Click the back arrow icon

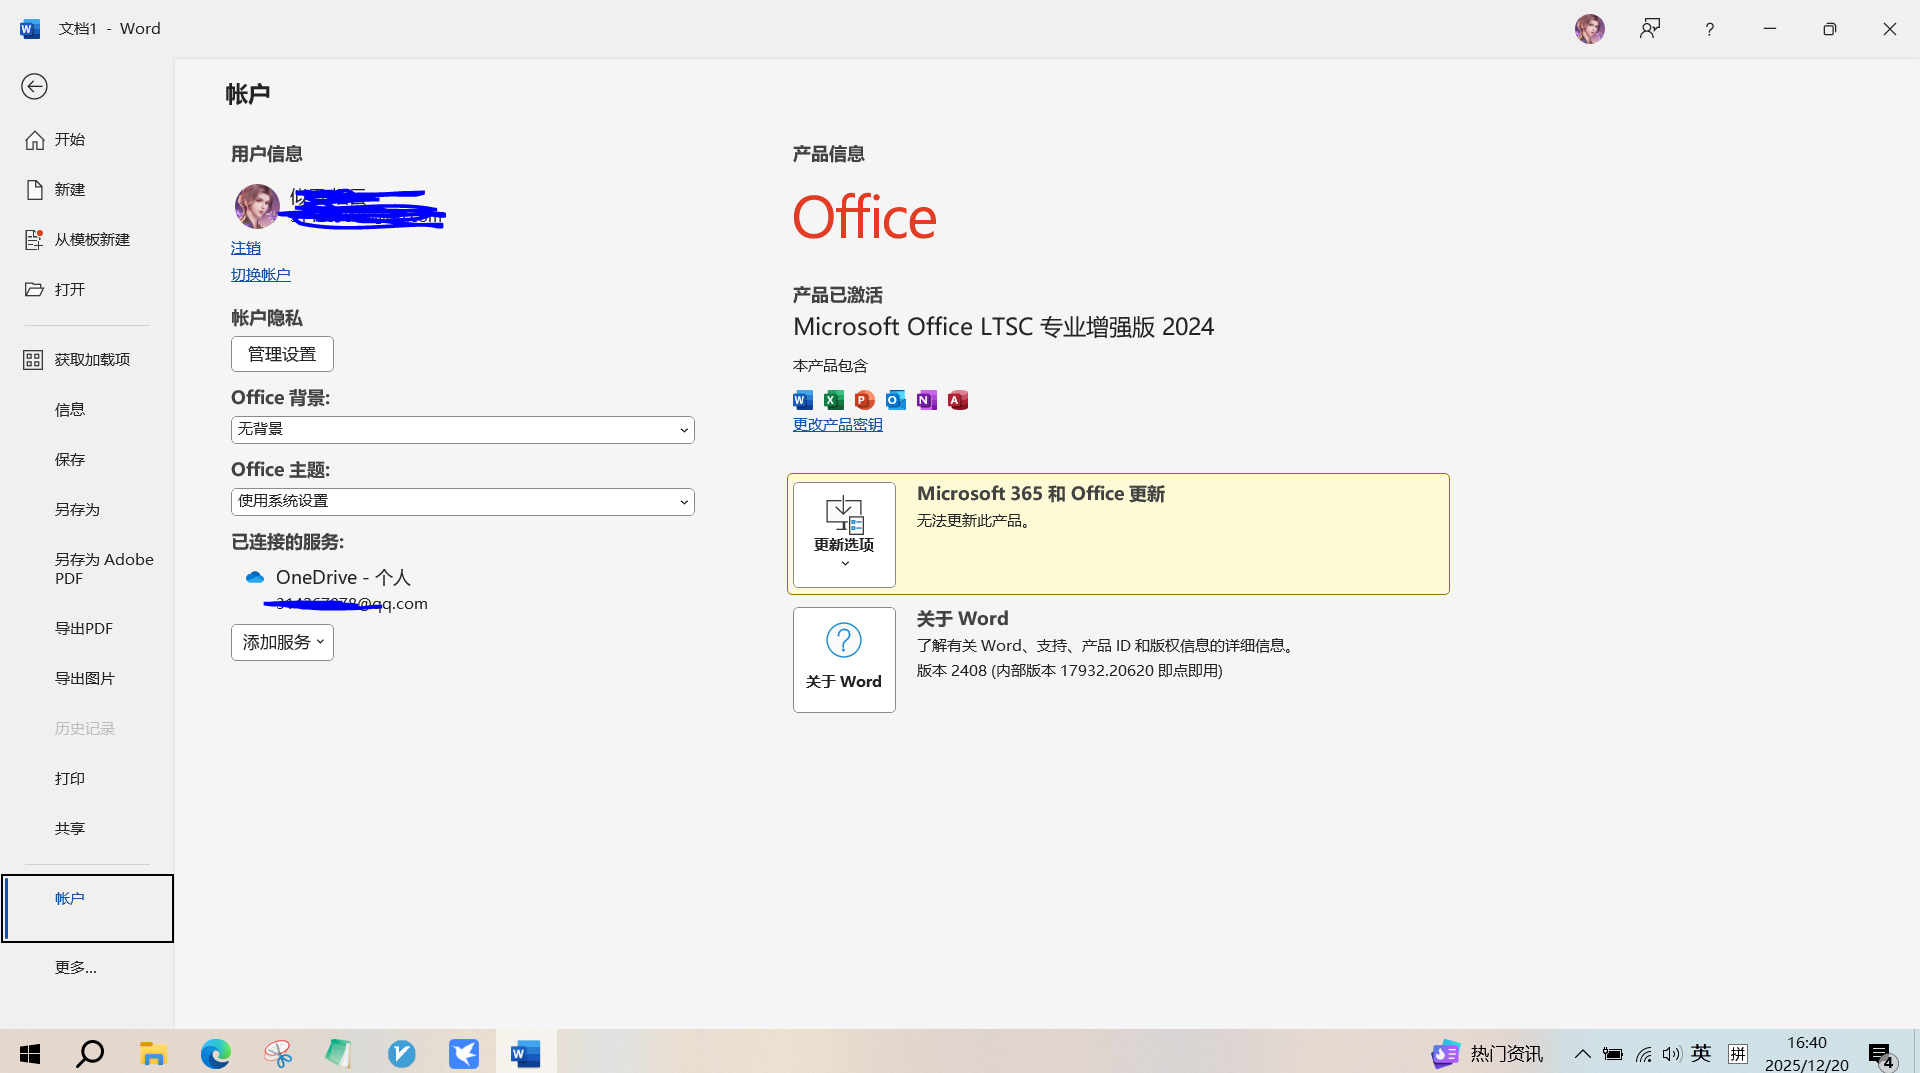pos(34,87)
